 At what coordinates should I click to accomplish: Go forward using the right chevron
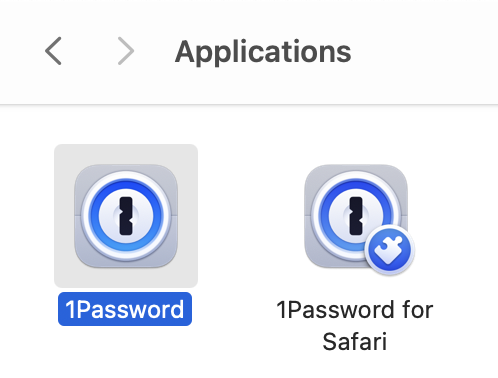tap(126, 51)
